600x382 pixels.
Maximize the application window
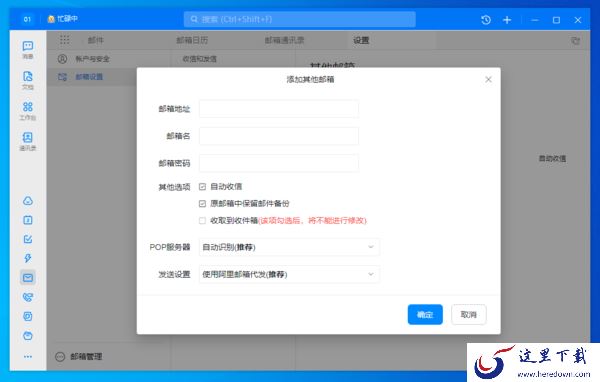click(556, 20)
